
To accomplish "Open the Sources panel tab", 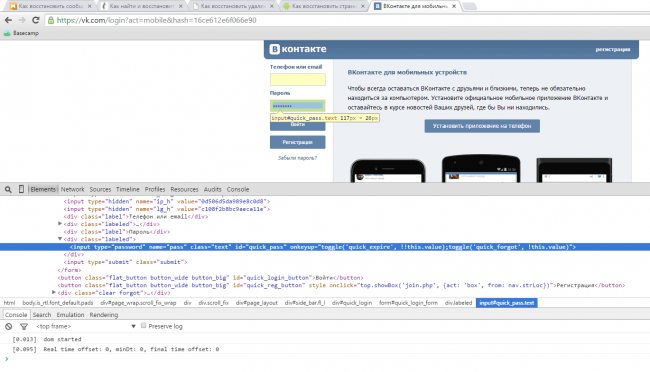I will [x=100, y=190].
